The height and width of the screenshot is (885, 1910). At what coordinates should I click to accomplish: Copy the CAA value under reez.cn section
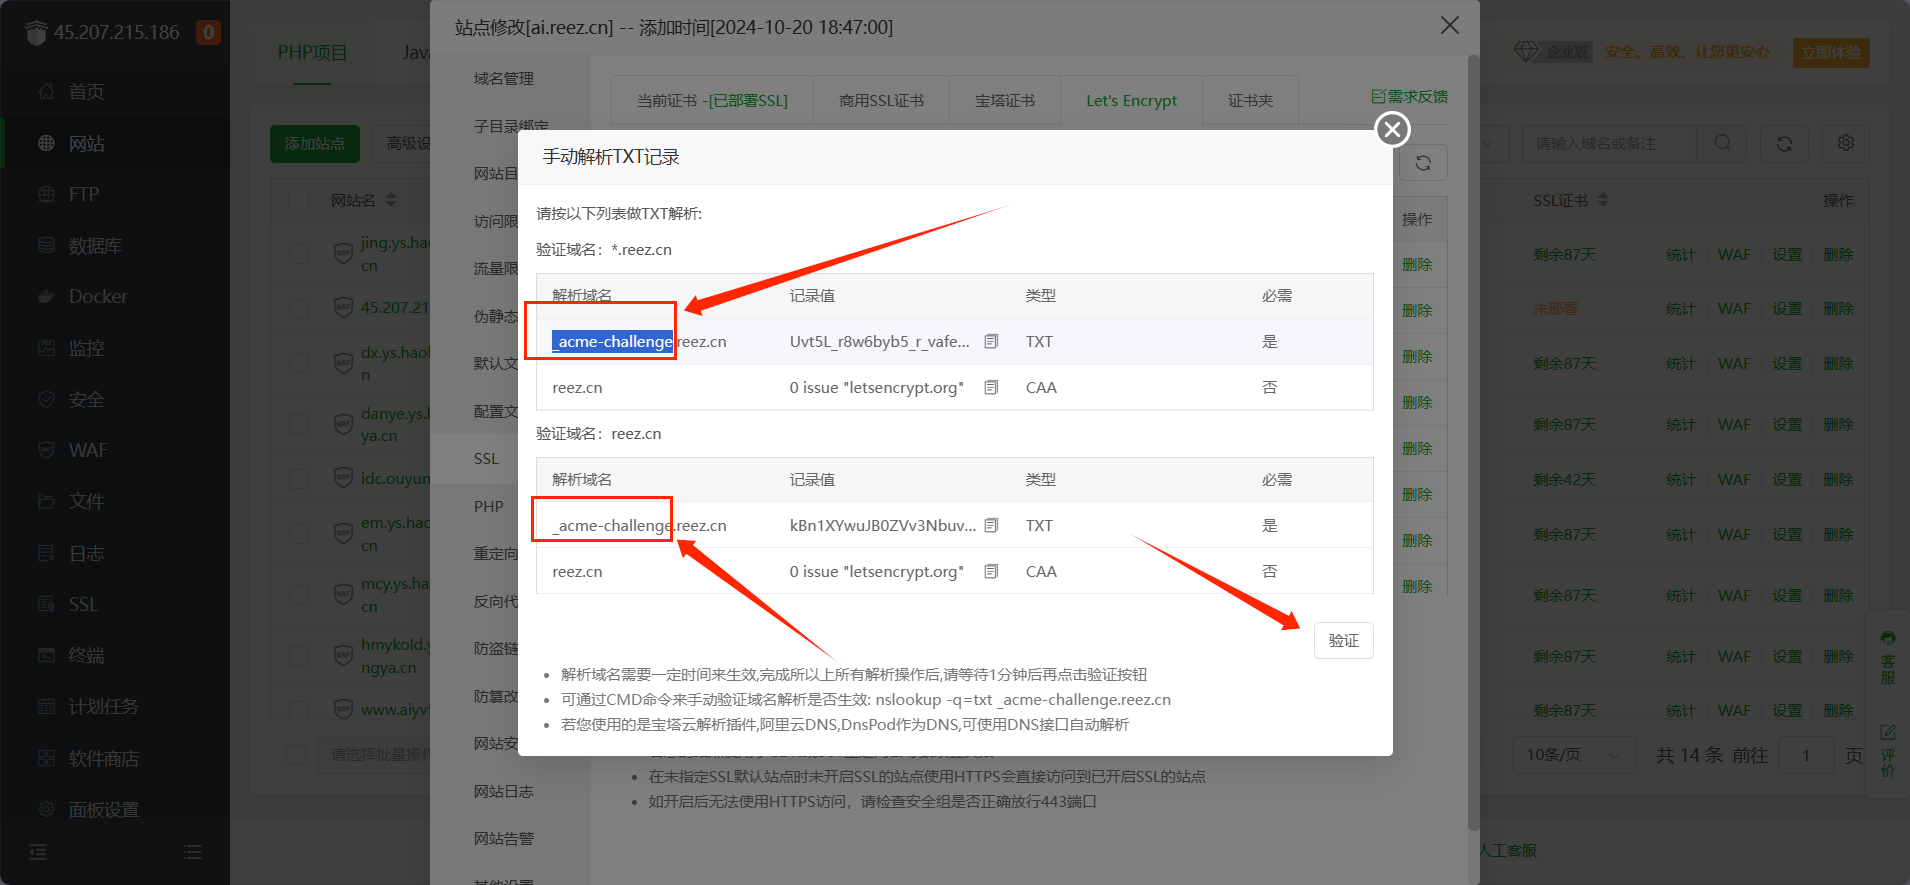[x=991, y=572]
